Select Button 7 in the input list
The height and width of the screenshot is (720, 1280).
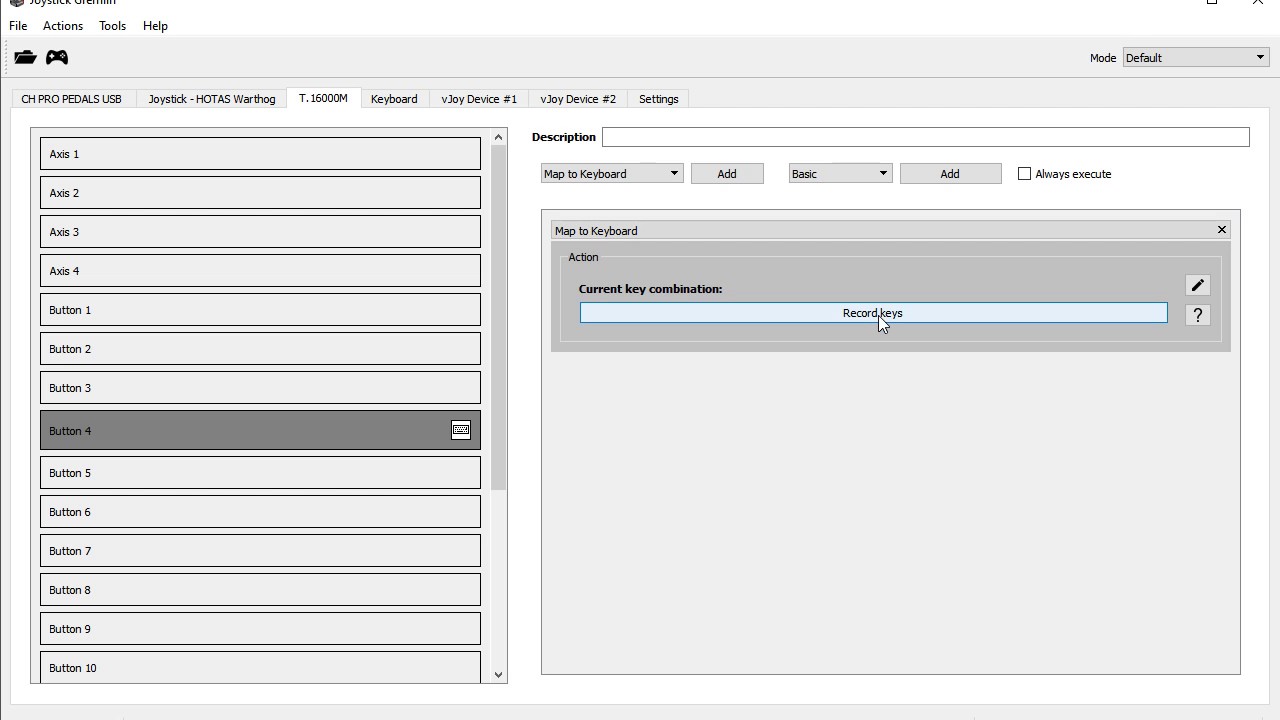pos(260,551)
